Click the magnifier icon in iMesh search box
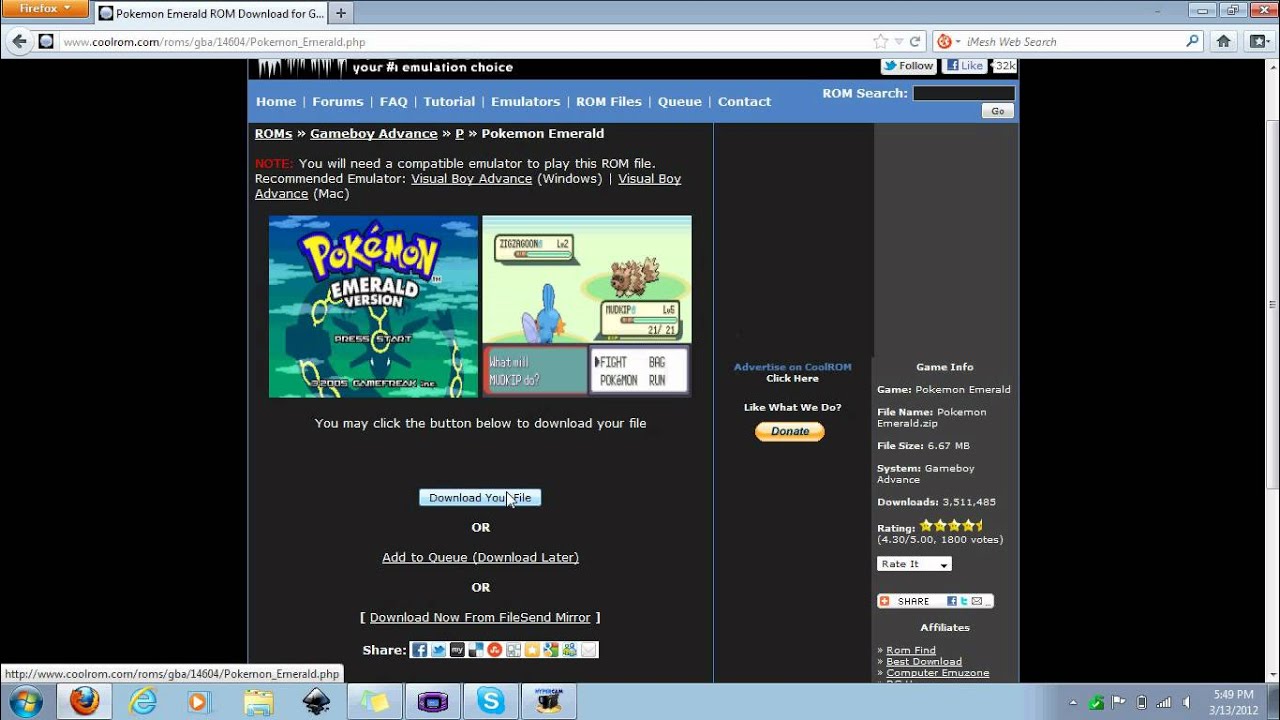1280x720 pixels. [x=1192, y=42]
